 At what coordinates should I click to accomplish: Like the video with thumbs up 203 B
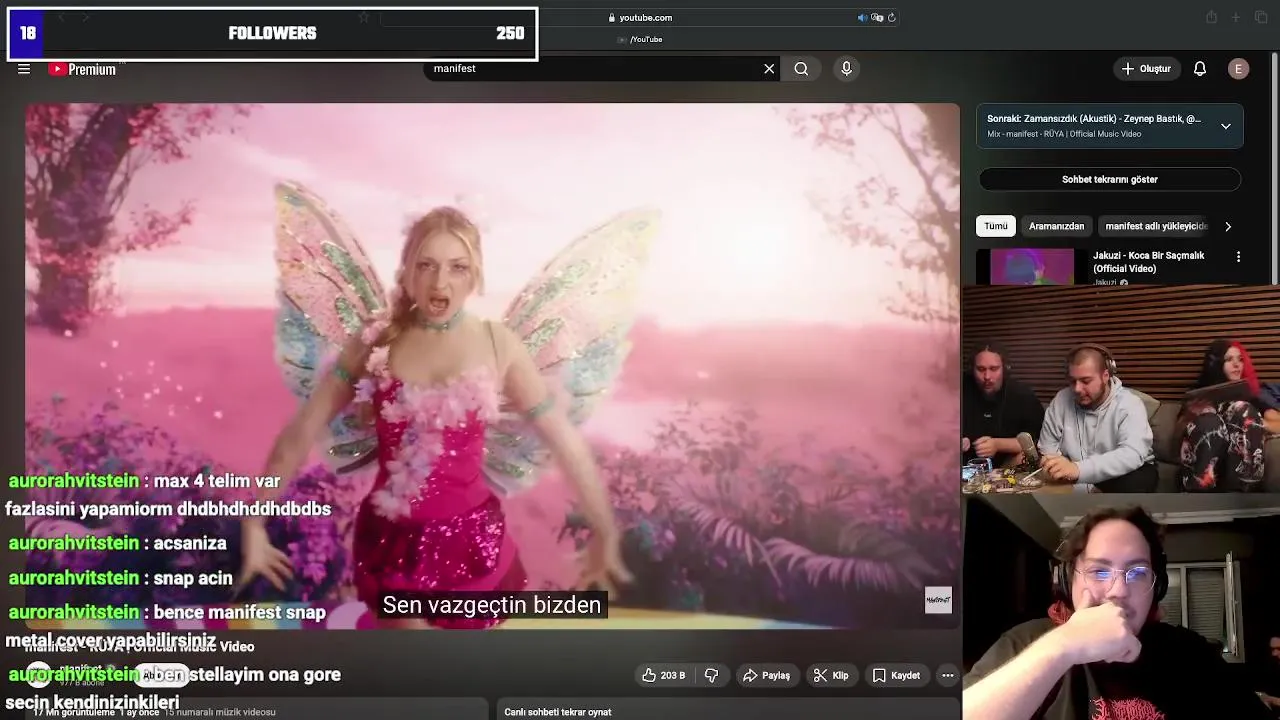(x=663, y=676)
